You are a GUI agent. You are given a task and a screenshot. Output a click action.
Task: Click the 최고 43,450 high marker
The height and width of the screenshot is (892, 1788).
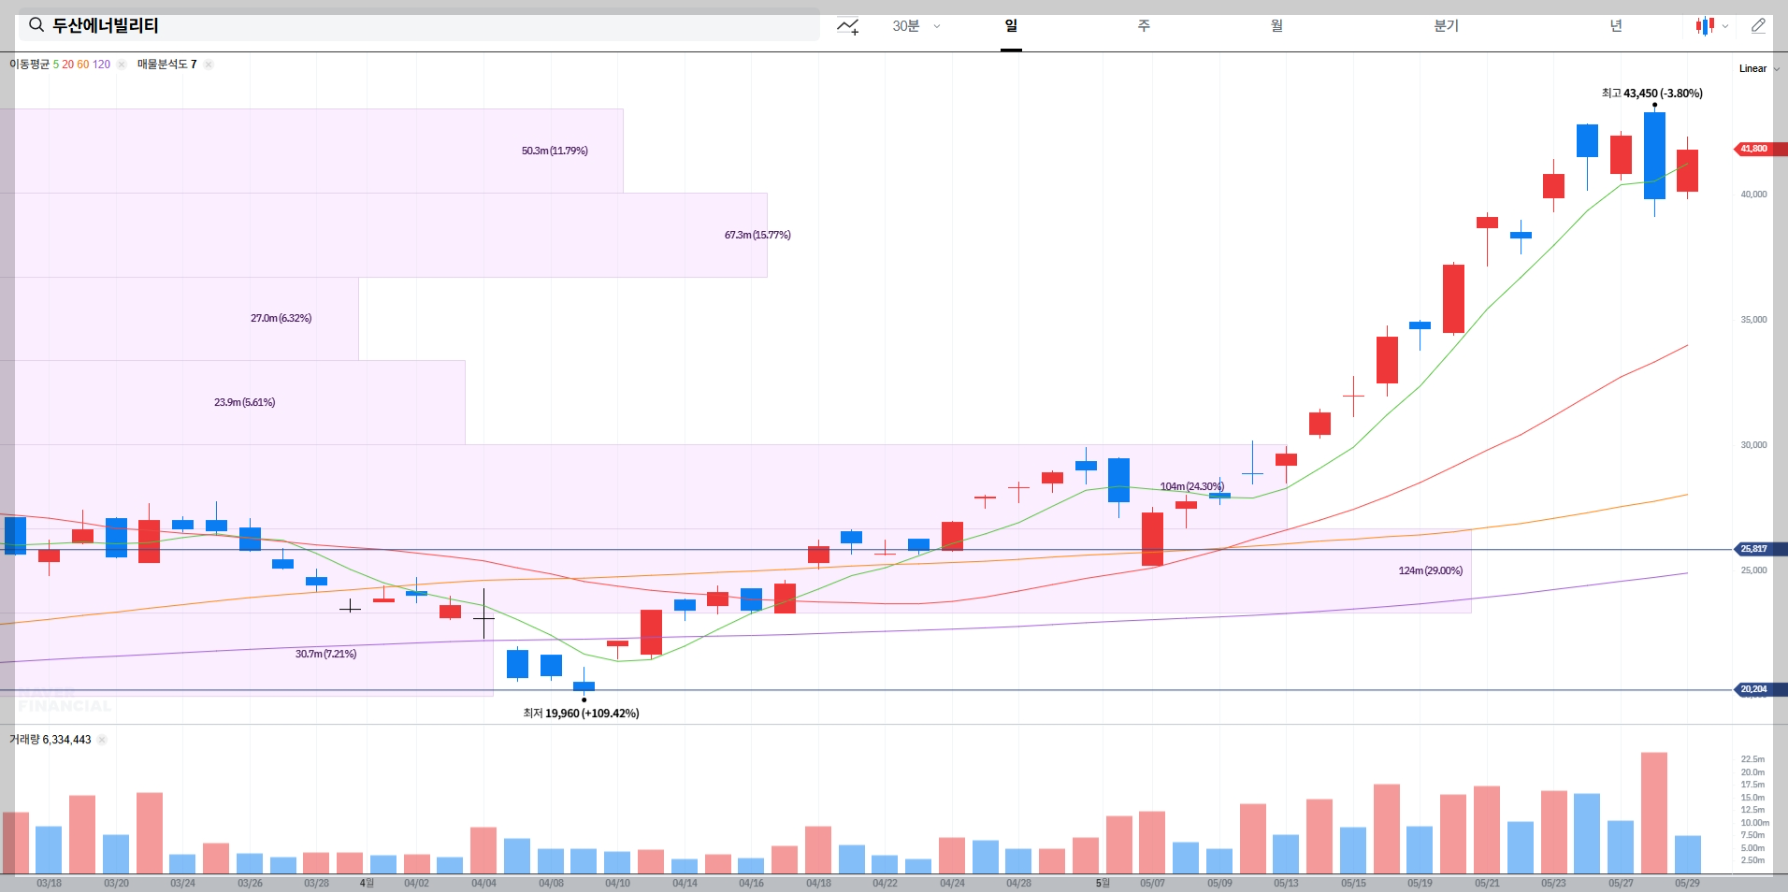tap(1652, 93)
